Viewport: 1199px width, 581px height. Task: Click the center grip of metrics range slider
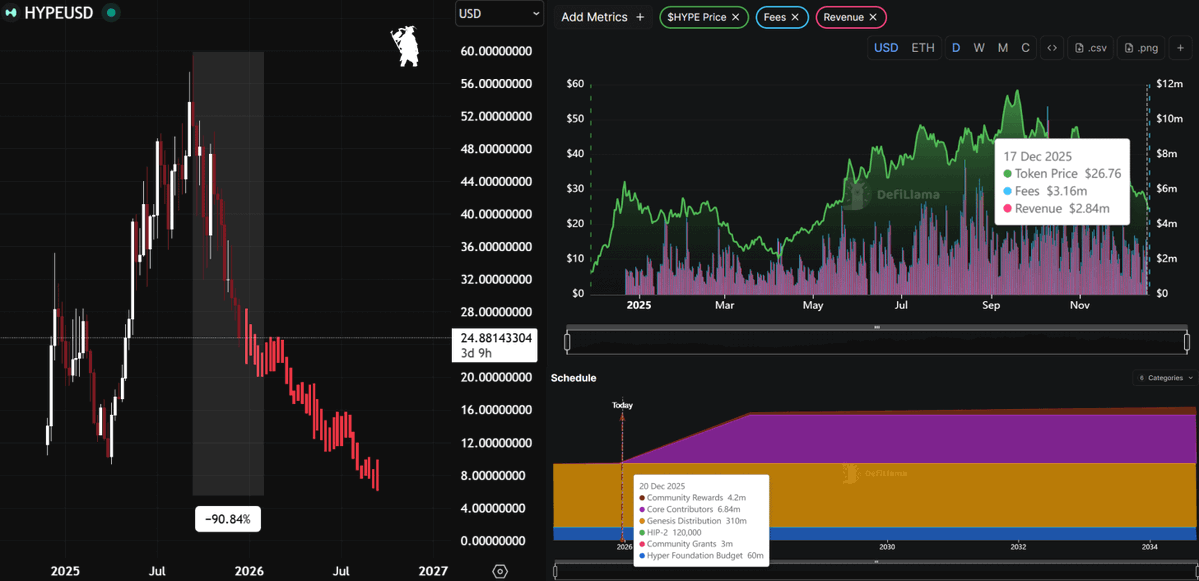(877, 327)
